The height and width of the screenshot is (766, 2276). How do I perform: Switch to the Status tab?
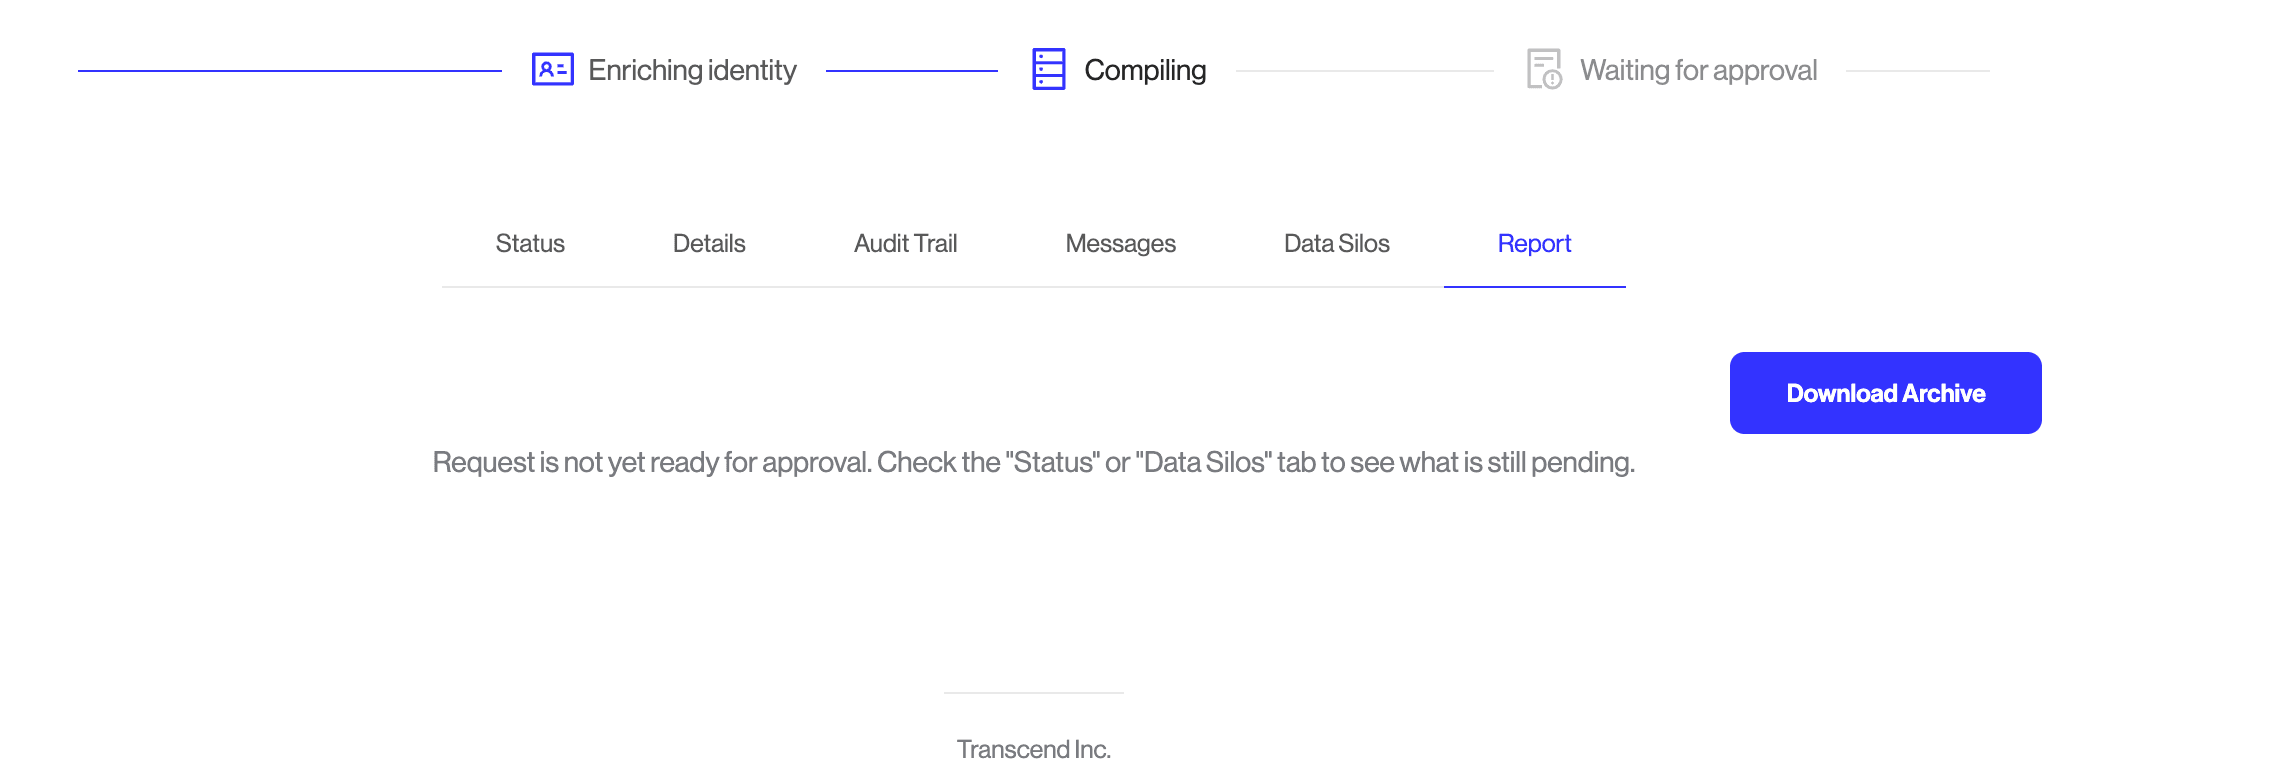pyautogui.click(x=530, y=244)
